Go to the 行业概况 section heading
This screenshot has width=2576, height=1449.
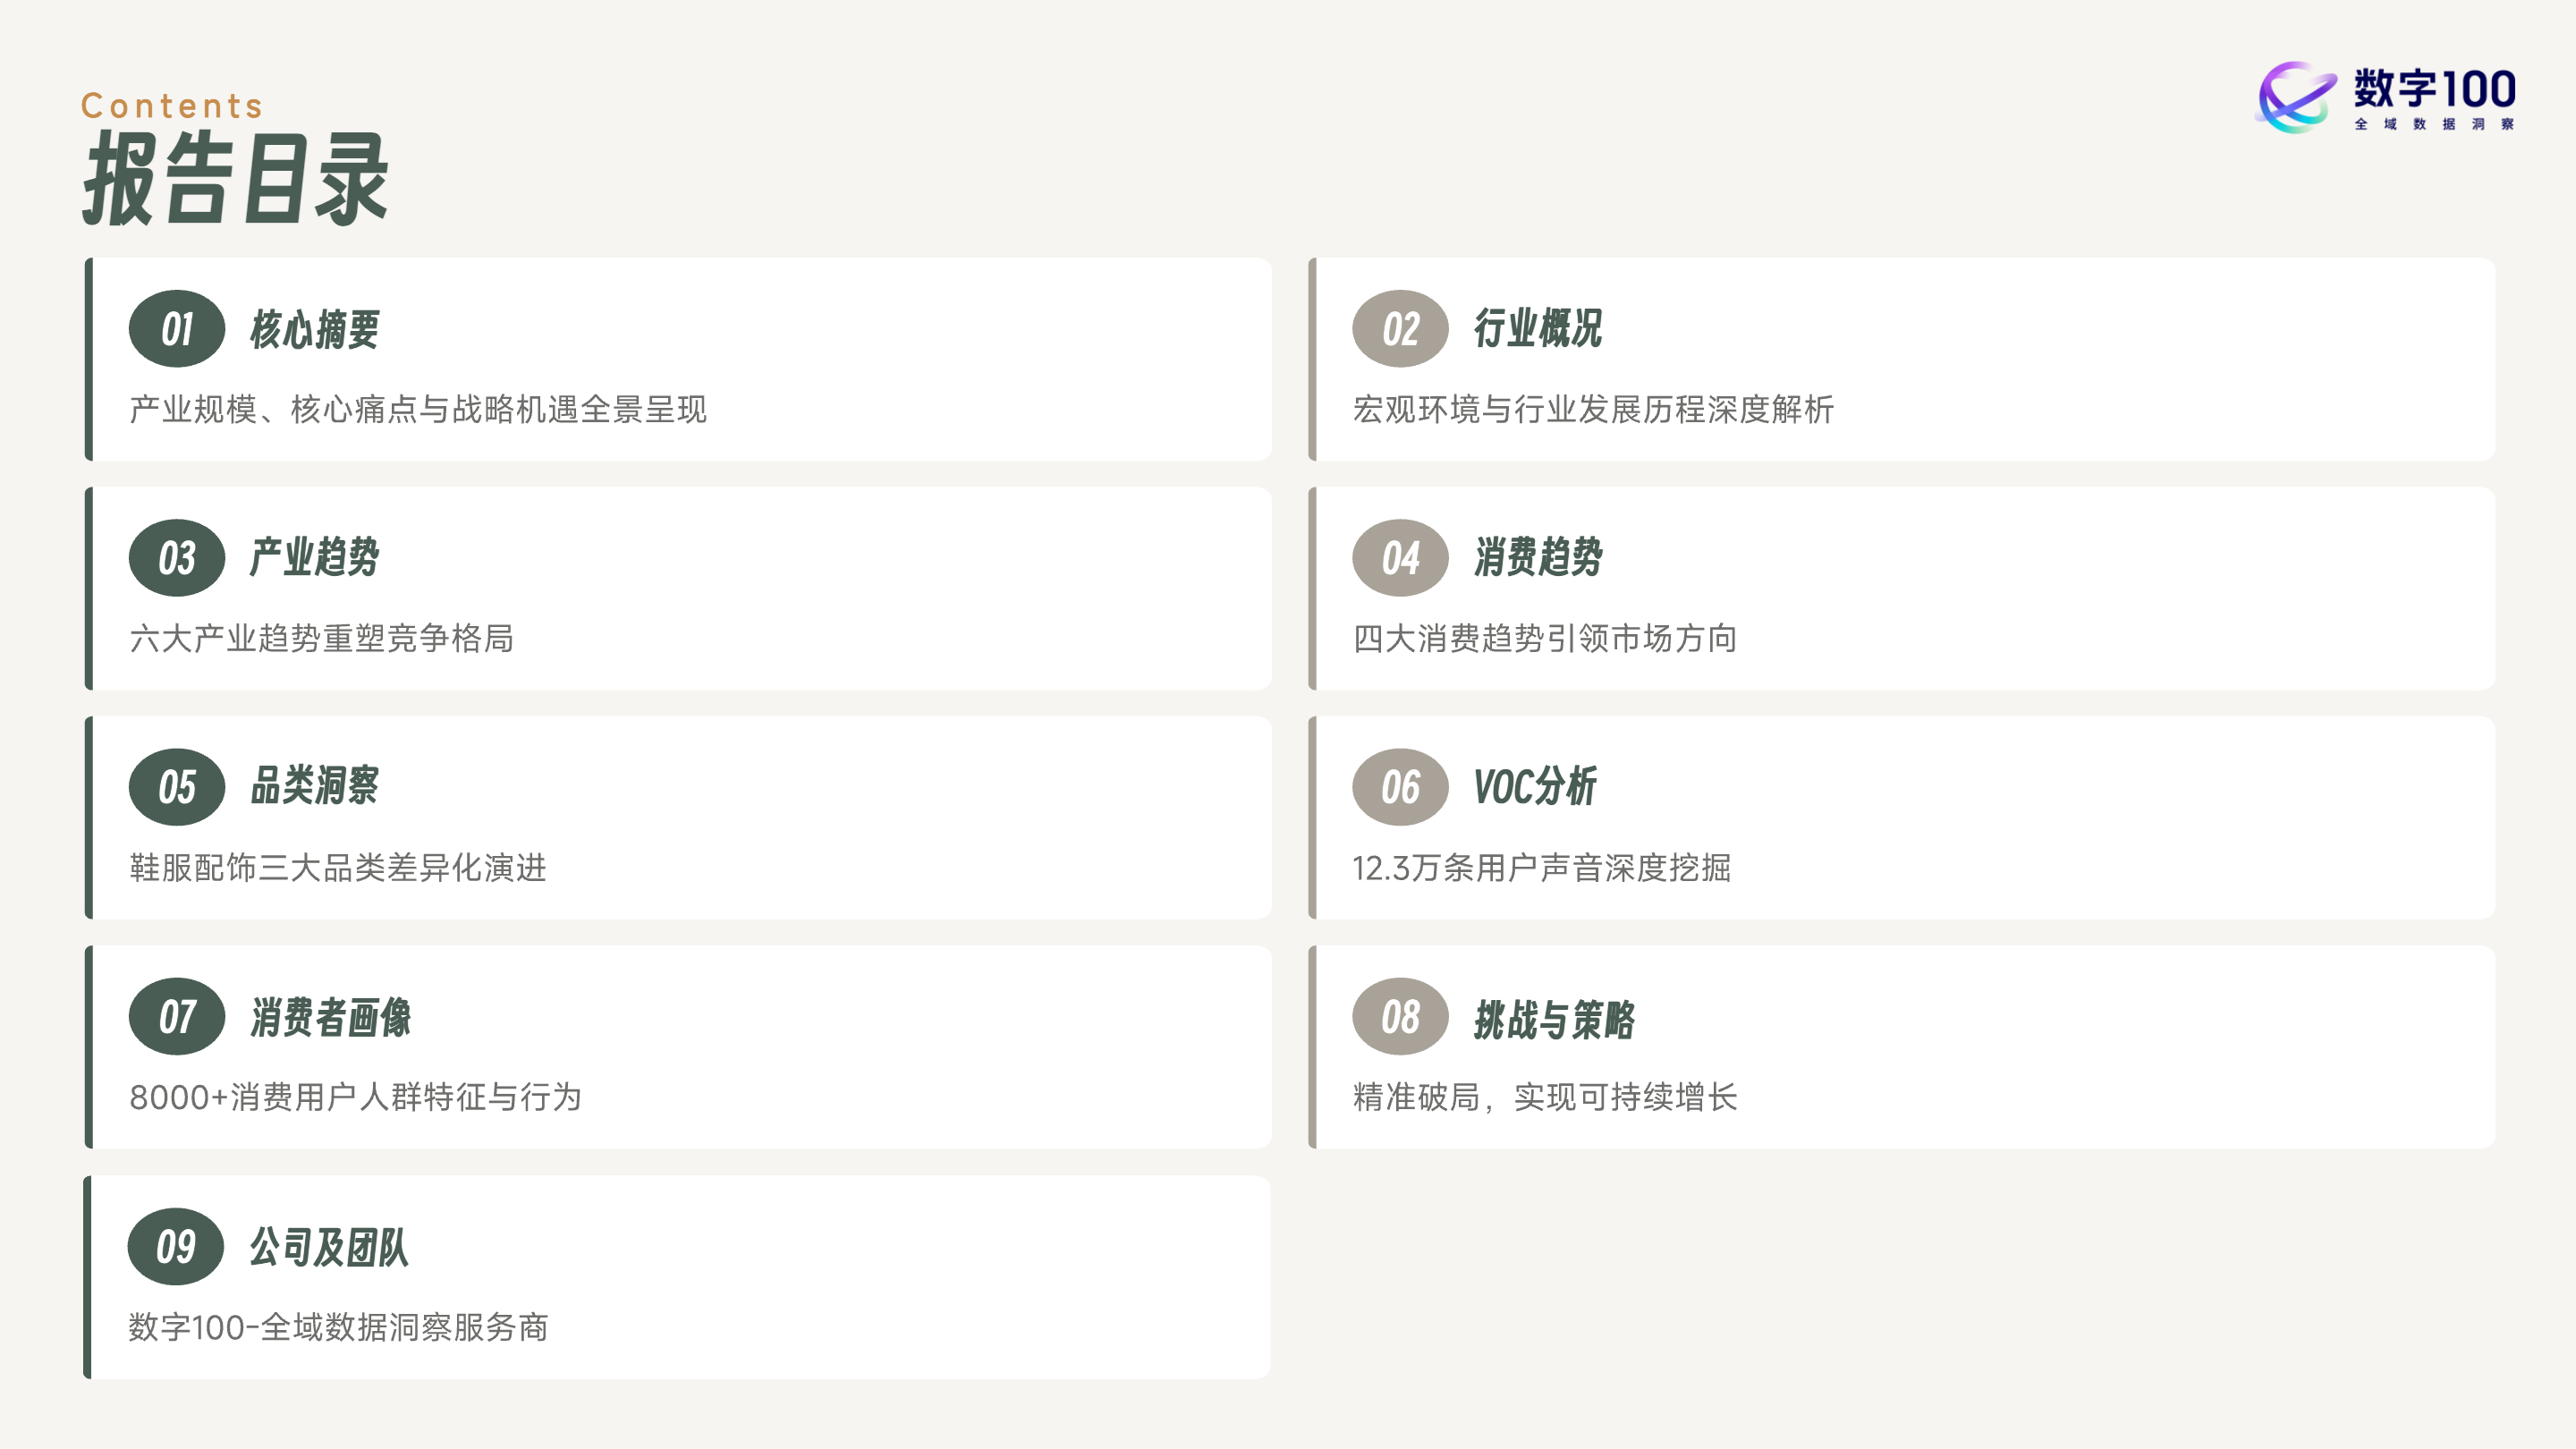(x=1537, y=329)
